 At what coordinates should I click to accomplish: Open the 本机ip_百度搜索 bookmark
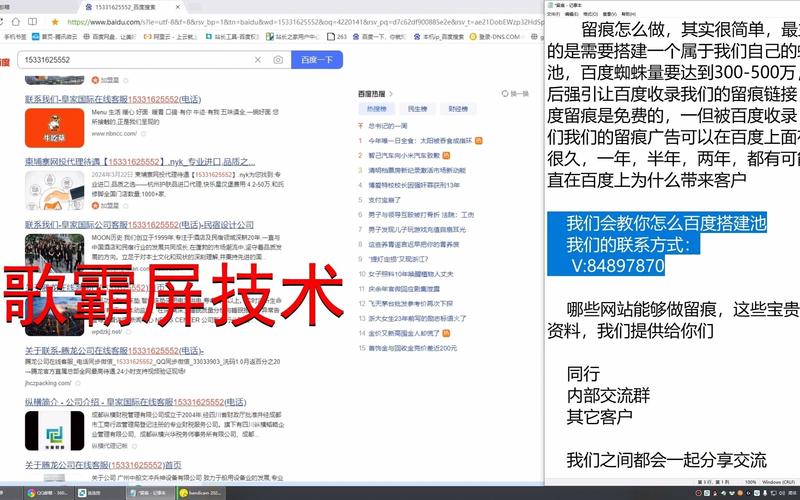[x=439, y=37]
